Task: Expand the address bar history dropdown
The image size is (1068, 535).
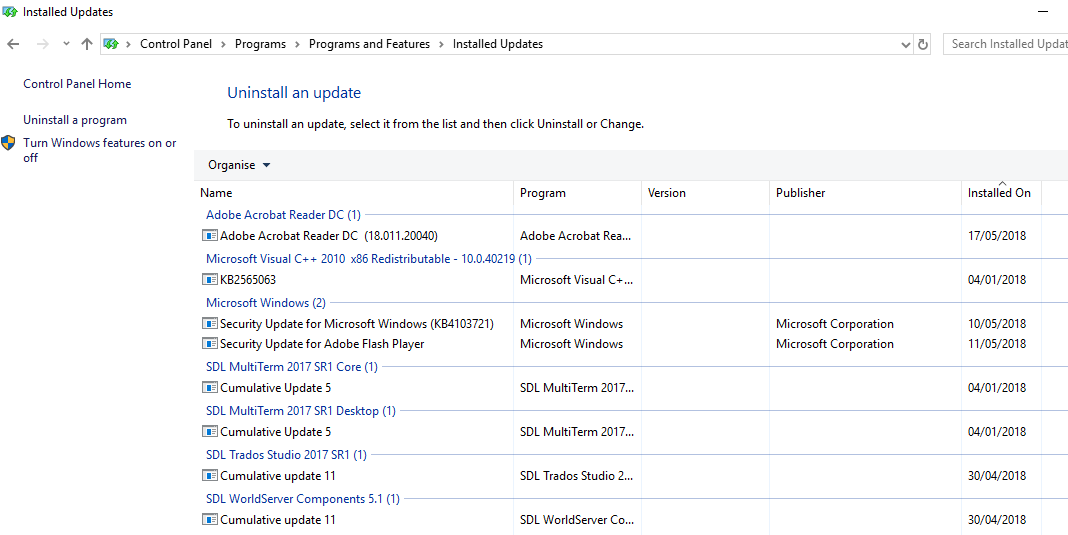Action: click(905, 44)
